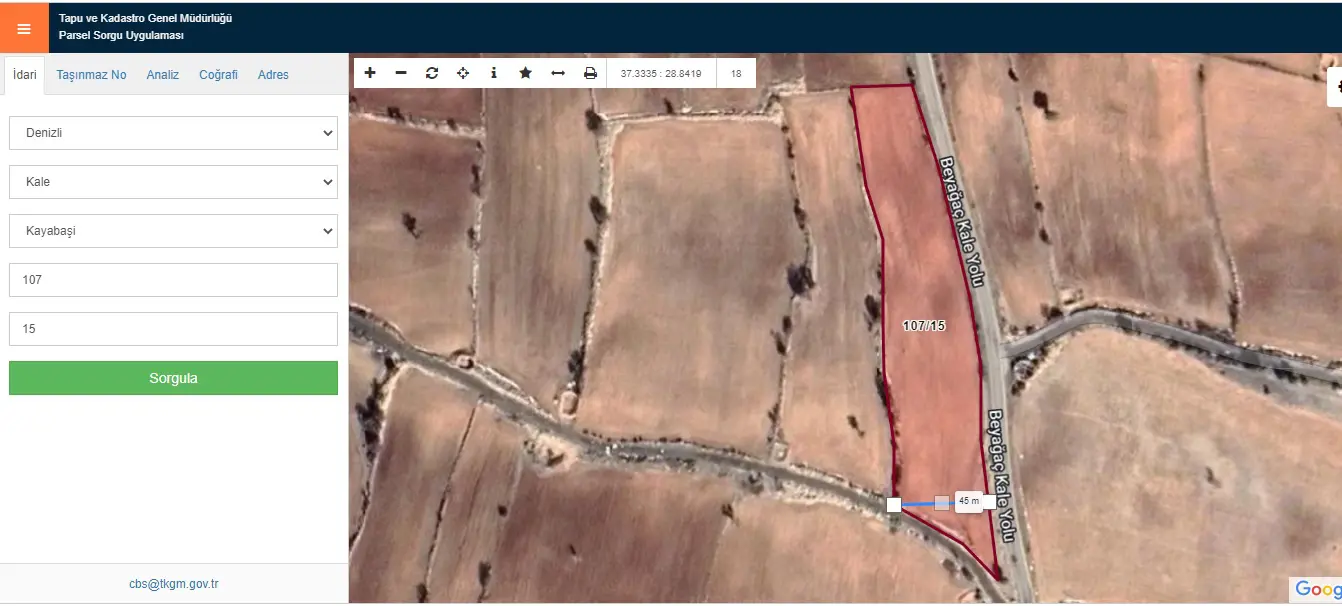Zoom out with the minus icon

click(401, 73)
